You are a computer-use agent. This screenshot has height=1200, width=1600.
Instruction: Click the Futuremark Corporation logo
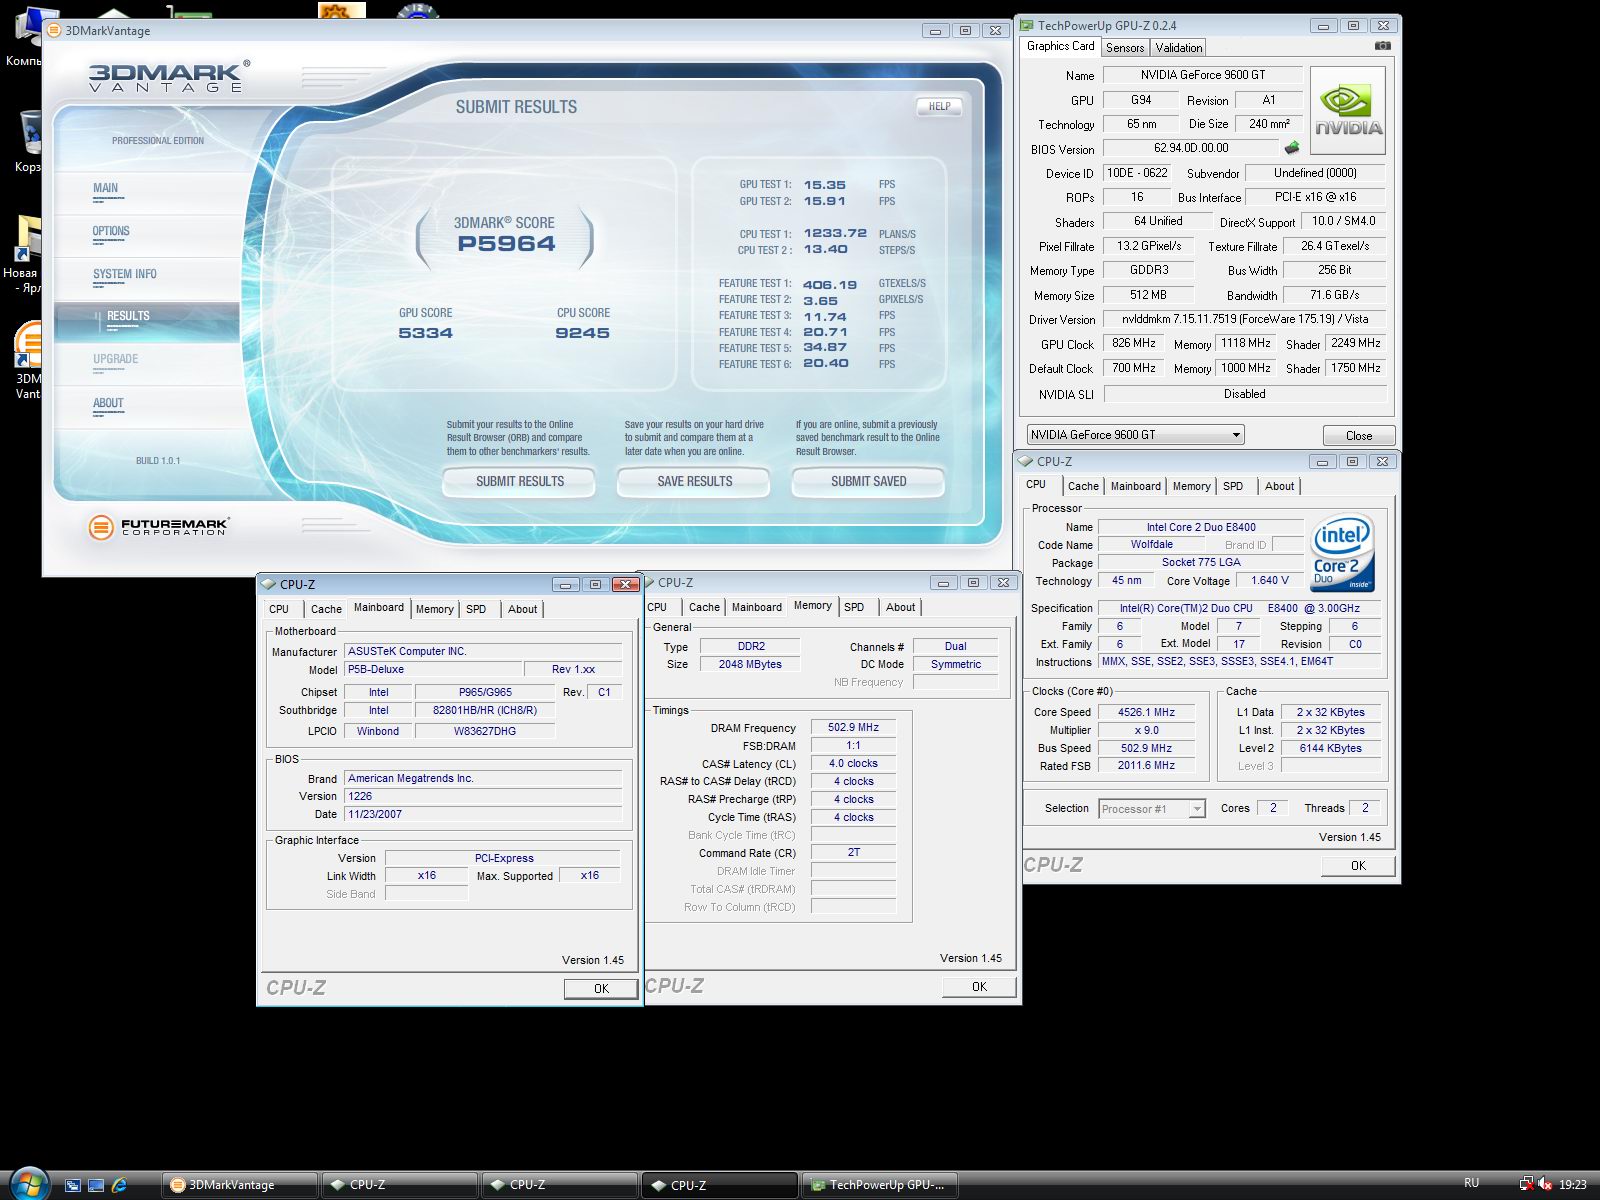(159, 526)
